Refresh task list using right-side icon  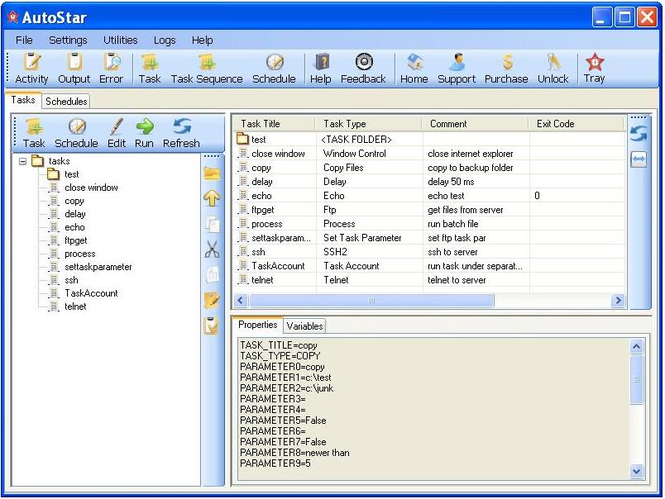638,134
